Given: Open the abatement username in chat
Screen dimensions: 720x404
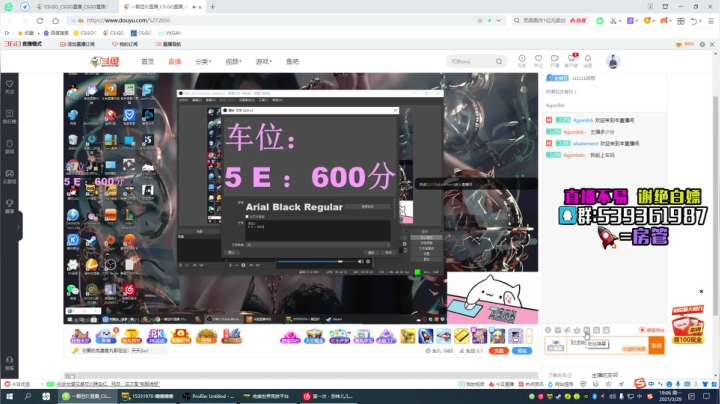Looking at the screenshot, I should [585, 144].
